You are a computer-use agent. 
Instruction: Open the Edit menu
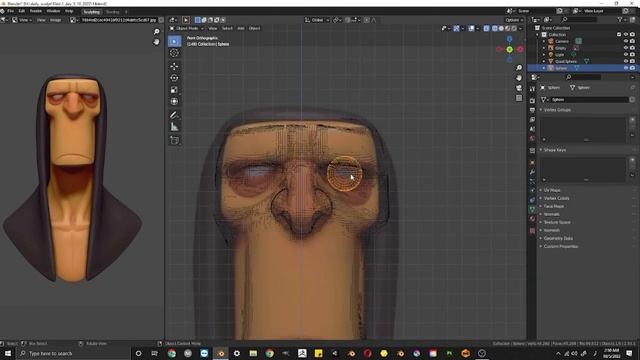coord(22,11)
